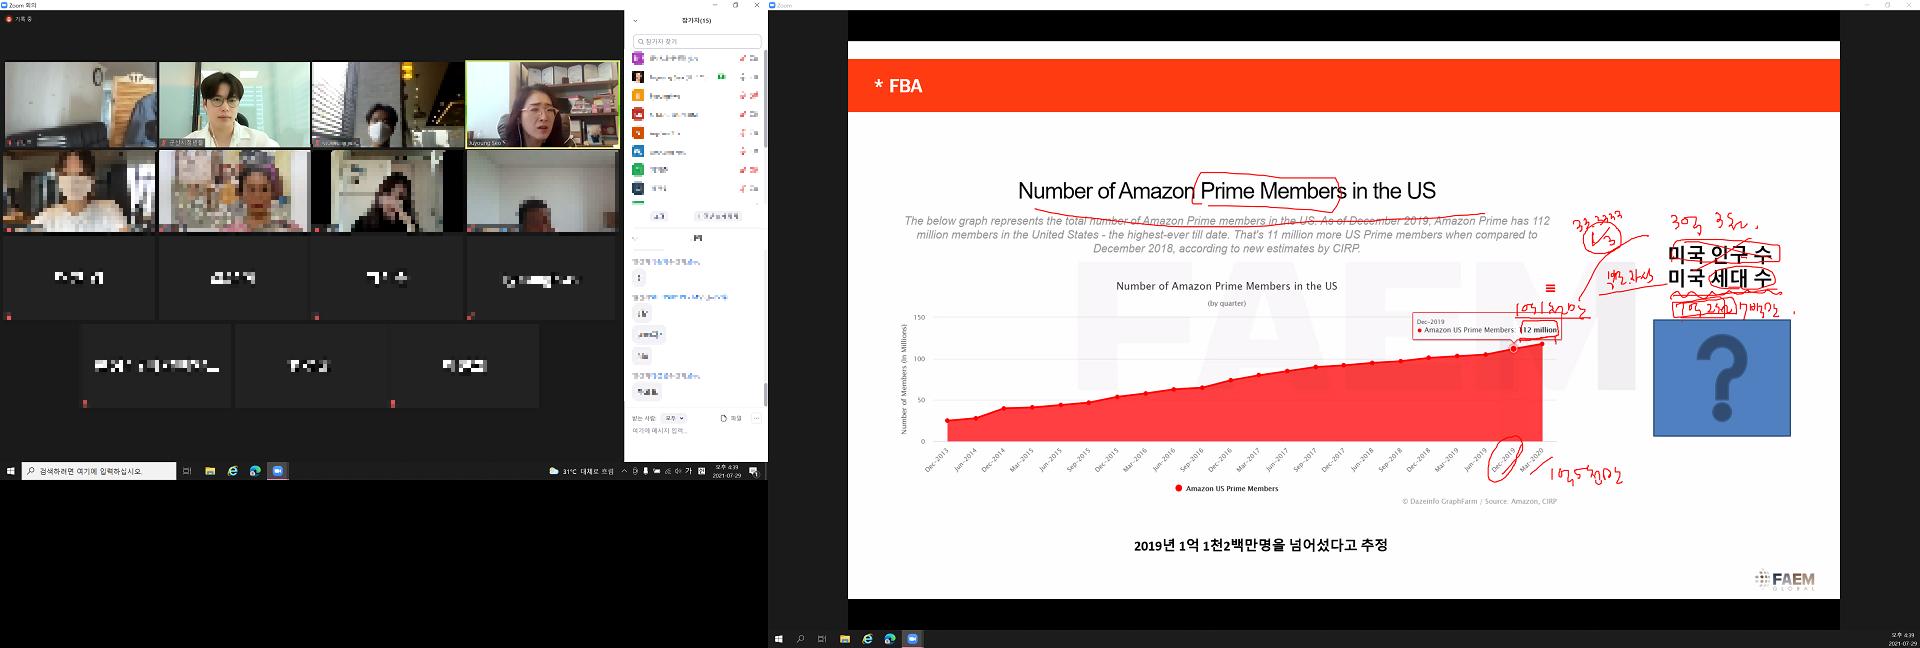1920x648 pixels.
Task: Click the green avatar in the participants list
Action: (638, 170)
